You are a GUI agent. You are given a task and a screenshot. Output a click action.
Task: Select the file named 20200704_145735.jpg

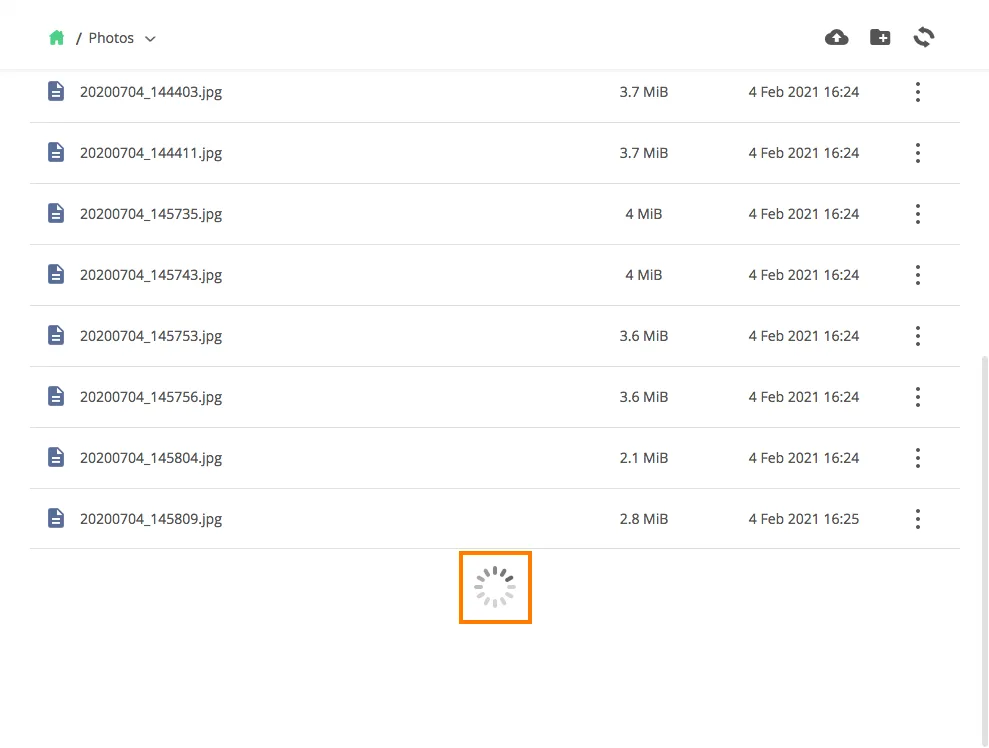click(x=151, y=214)
